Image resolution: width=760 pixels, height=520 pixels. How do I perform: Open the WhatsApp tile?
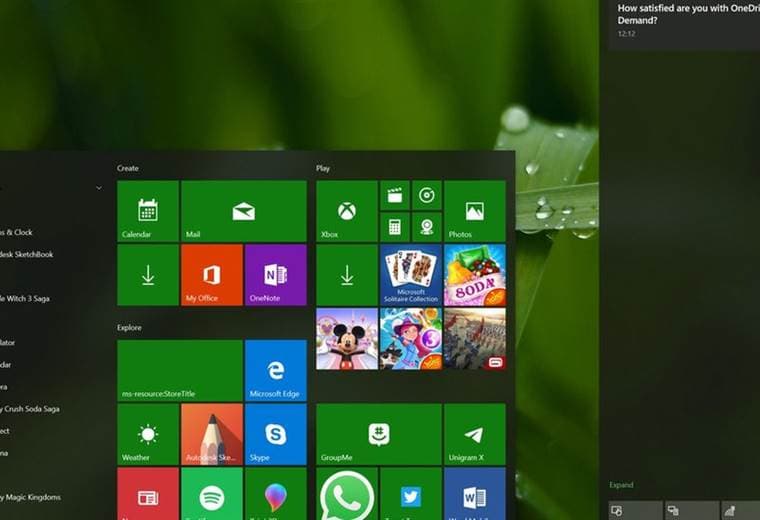[x=346, y=495]
